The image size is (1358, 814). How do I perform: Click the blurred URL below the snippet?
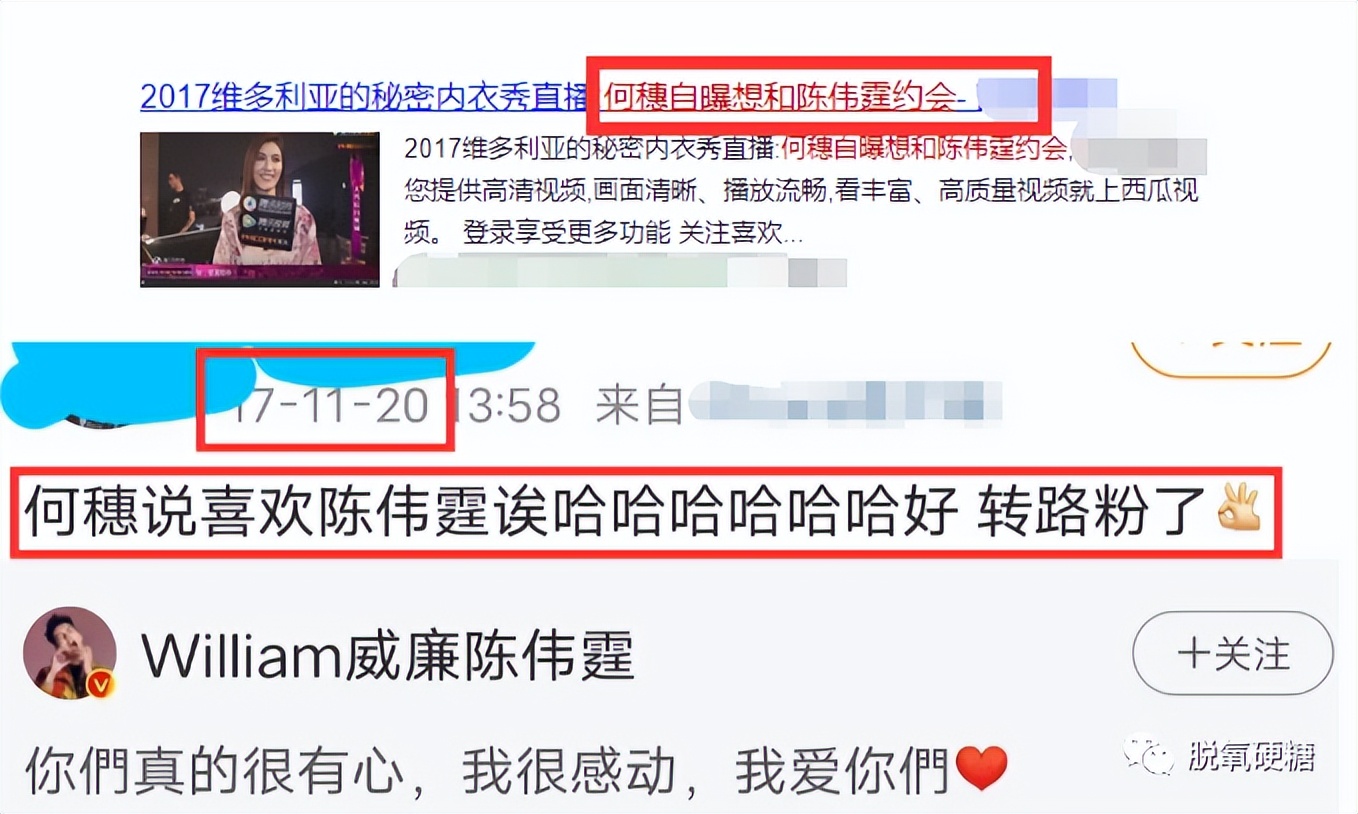pyautogui.click(x=620, y=272)
